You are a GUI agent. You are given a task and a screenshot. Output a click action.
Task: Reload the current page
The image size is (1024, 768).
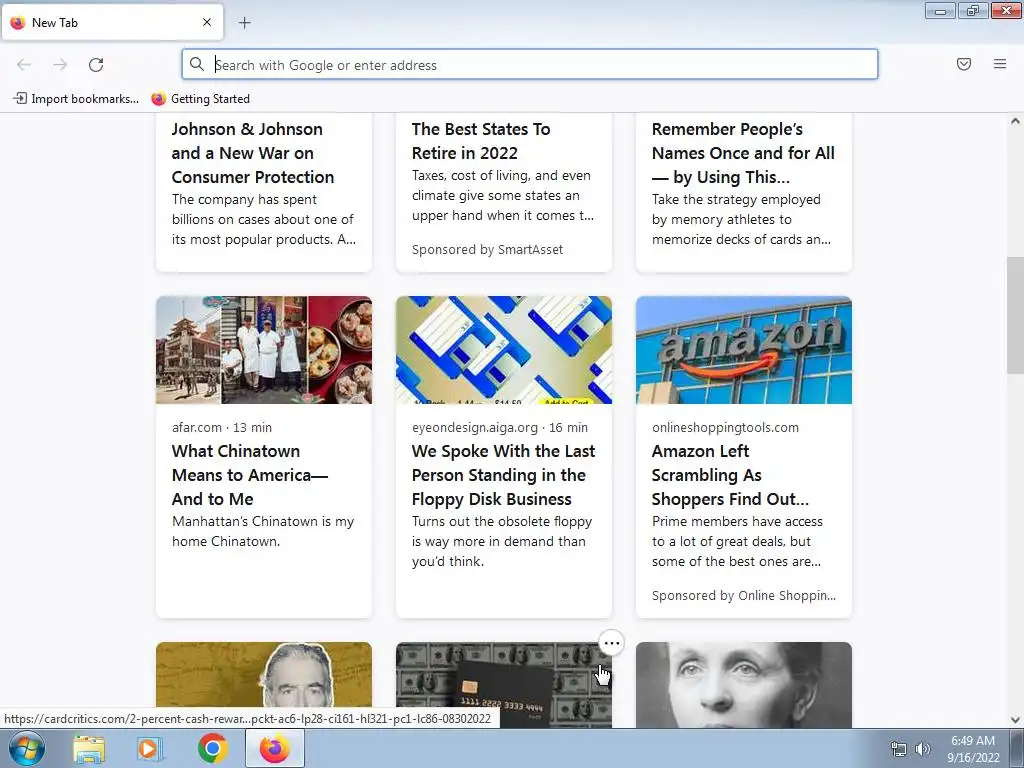(96, 65)
